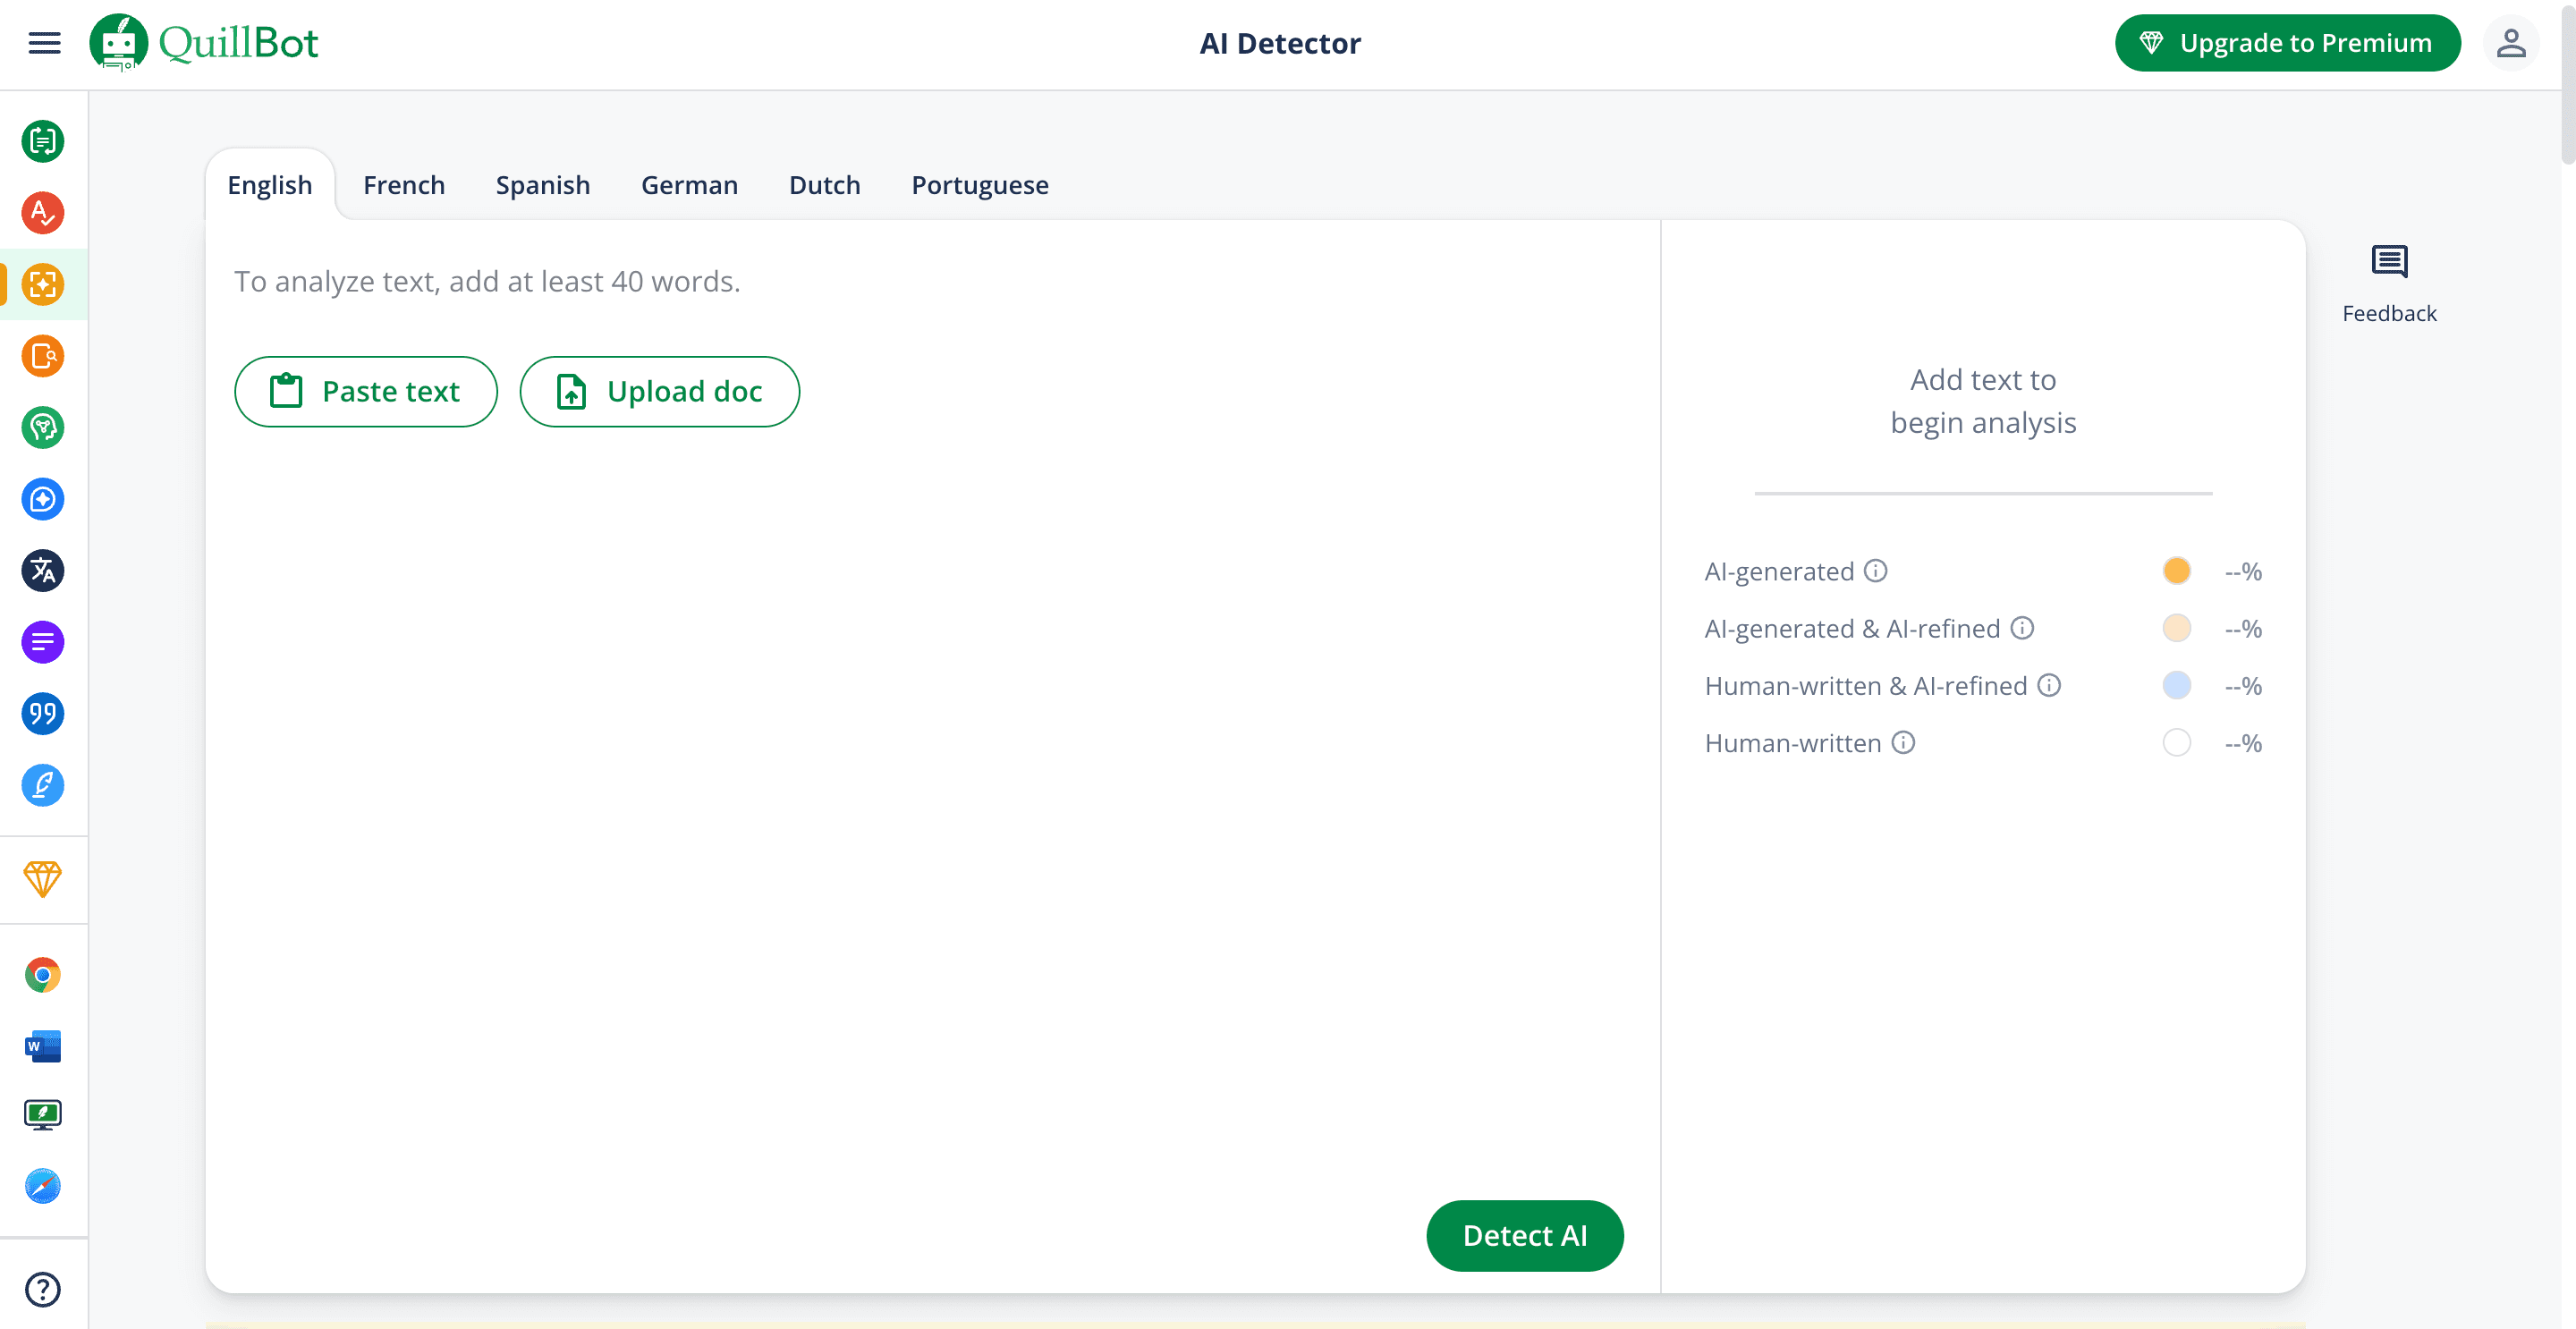Open the Grammar Checker sidebar icon
Viewport: 2576px width, 1329px height.
[x=43, y=213]
